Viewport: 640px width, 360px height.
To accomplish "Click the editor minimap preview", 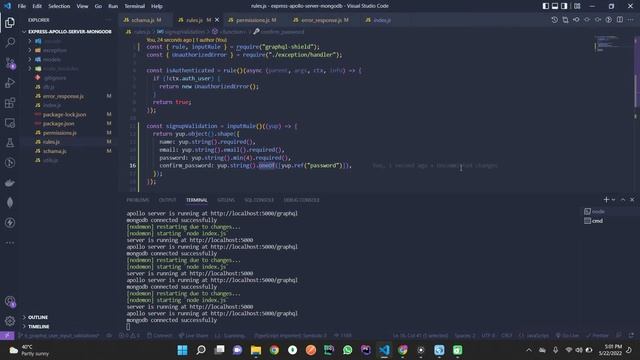I will 607,44.
